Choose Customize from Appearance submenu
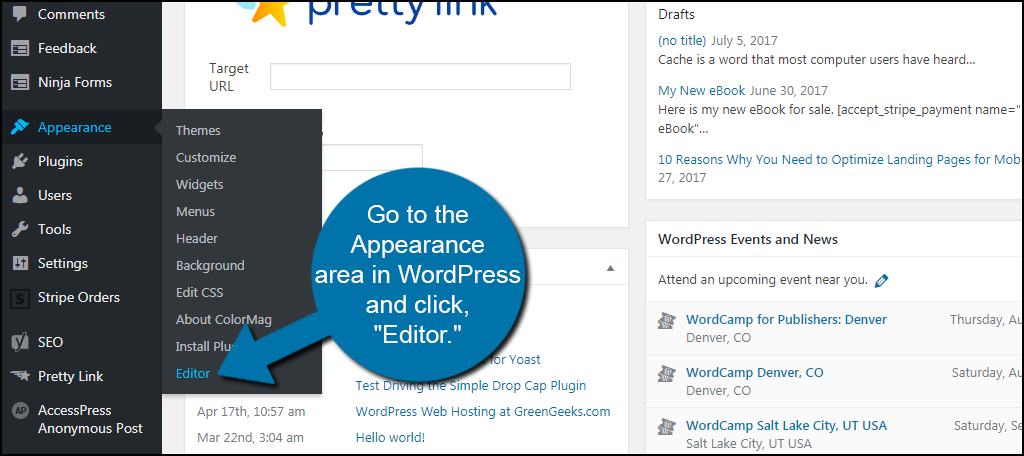 (206, 157)
